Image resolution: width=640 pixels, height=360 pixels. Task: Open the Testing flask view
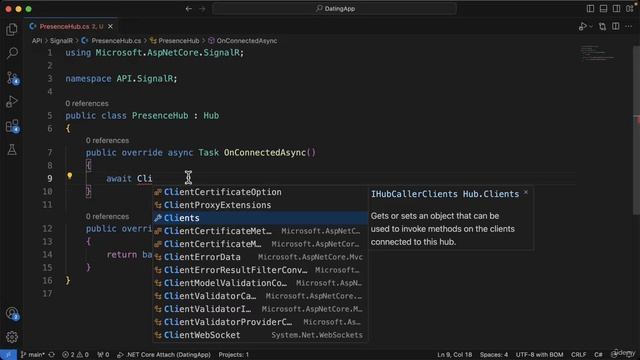pyautogui.click(x=12, y=150)
